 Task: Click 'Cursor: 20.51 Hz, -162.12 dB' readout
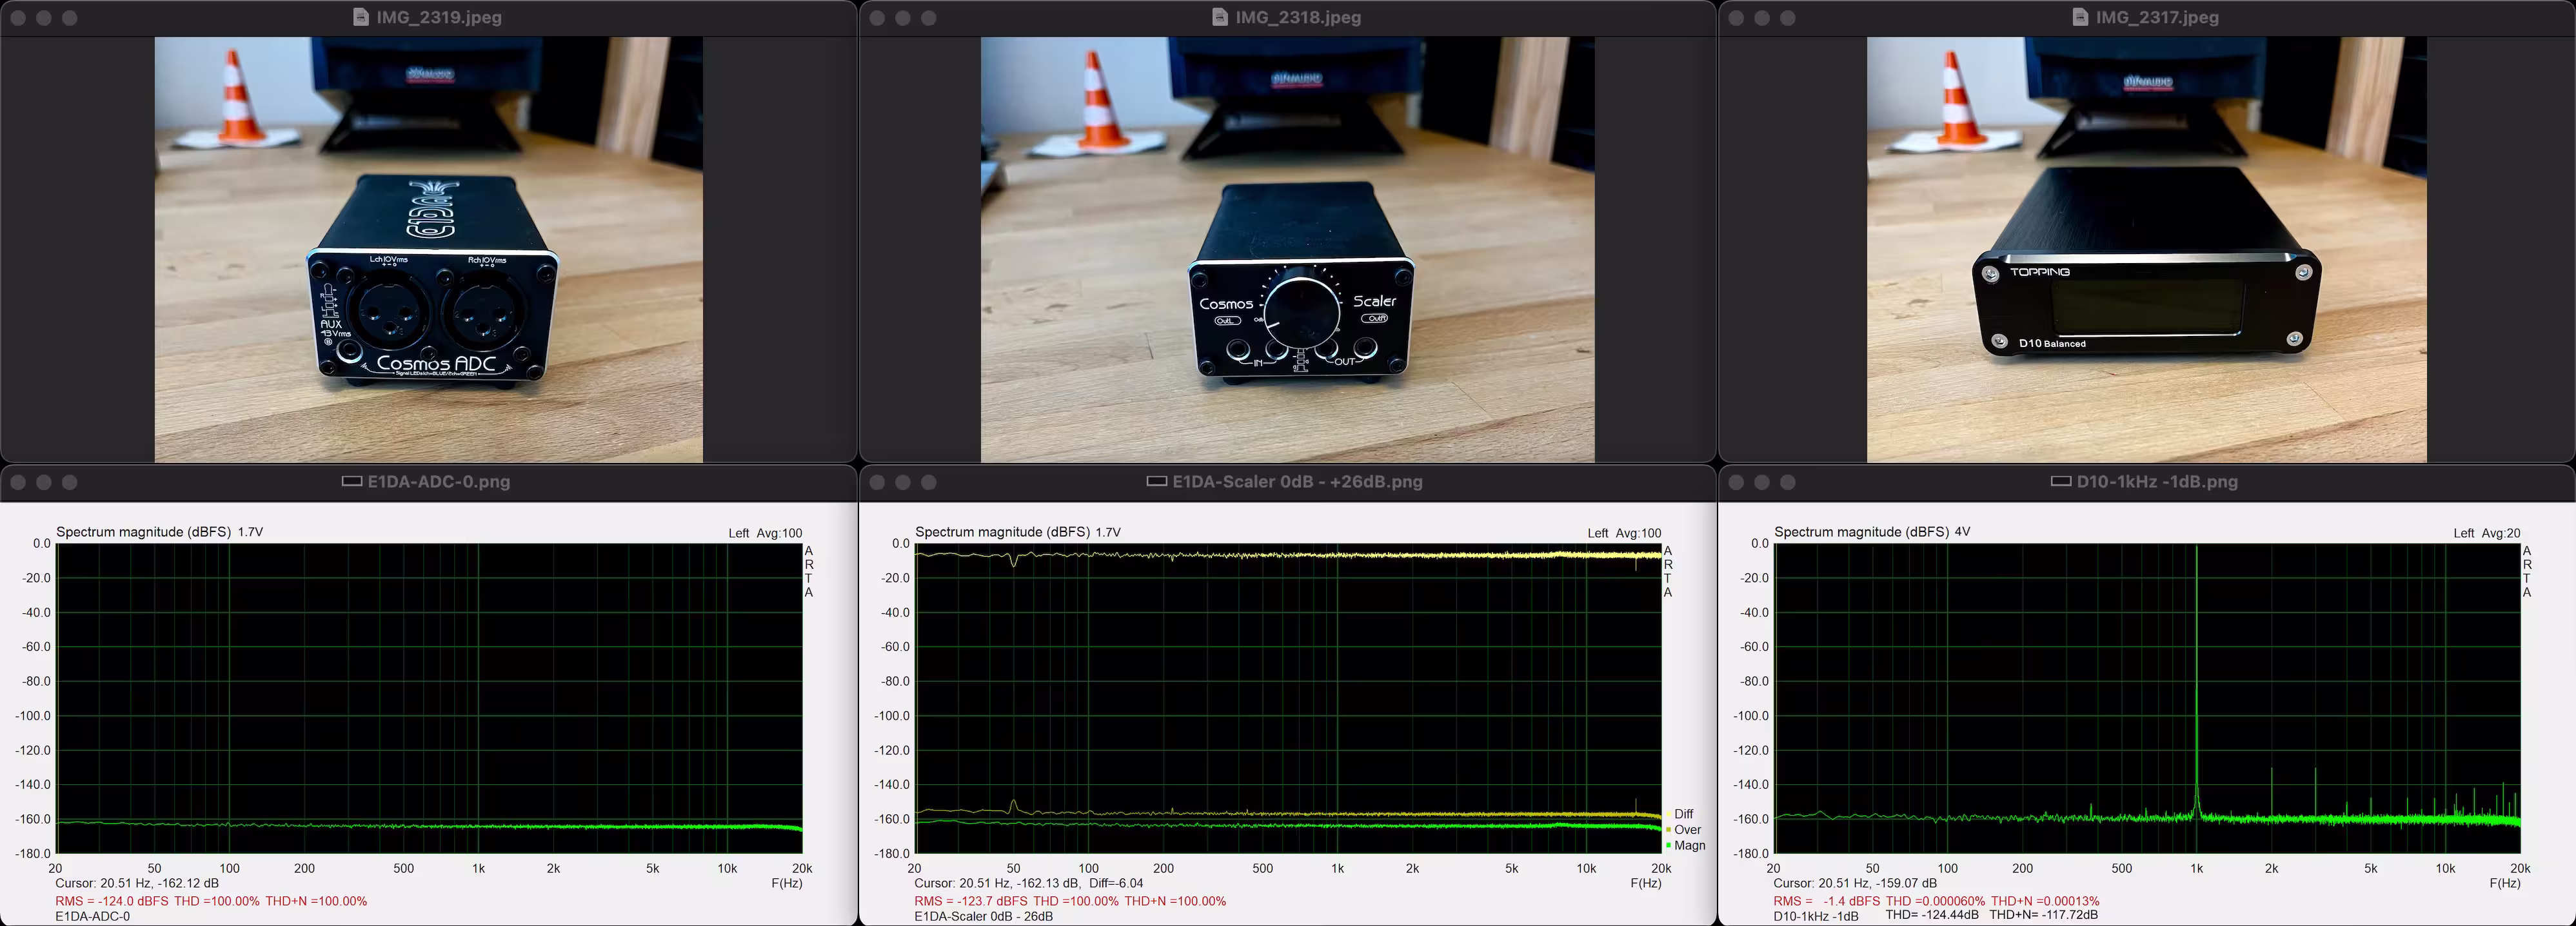tap(137, 883)
